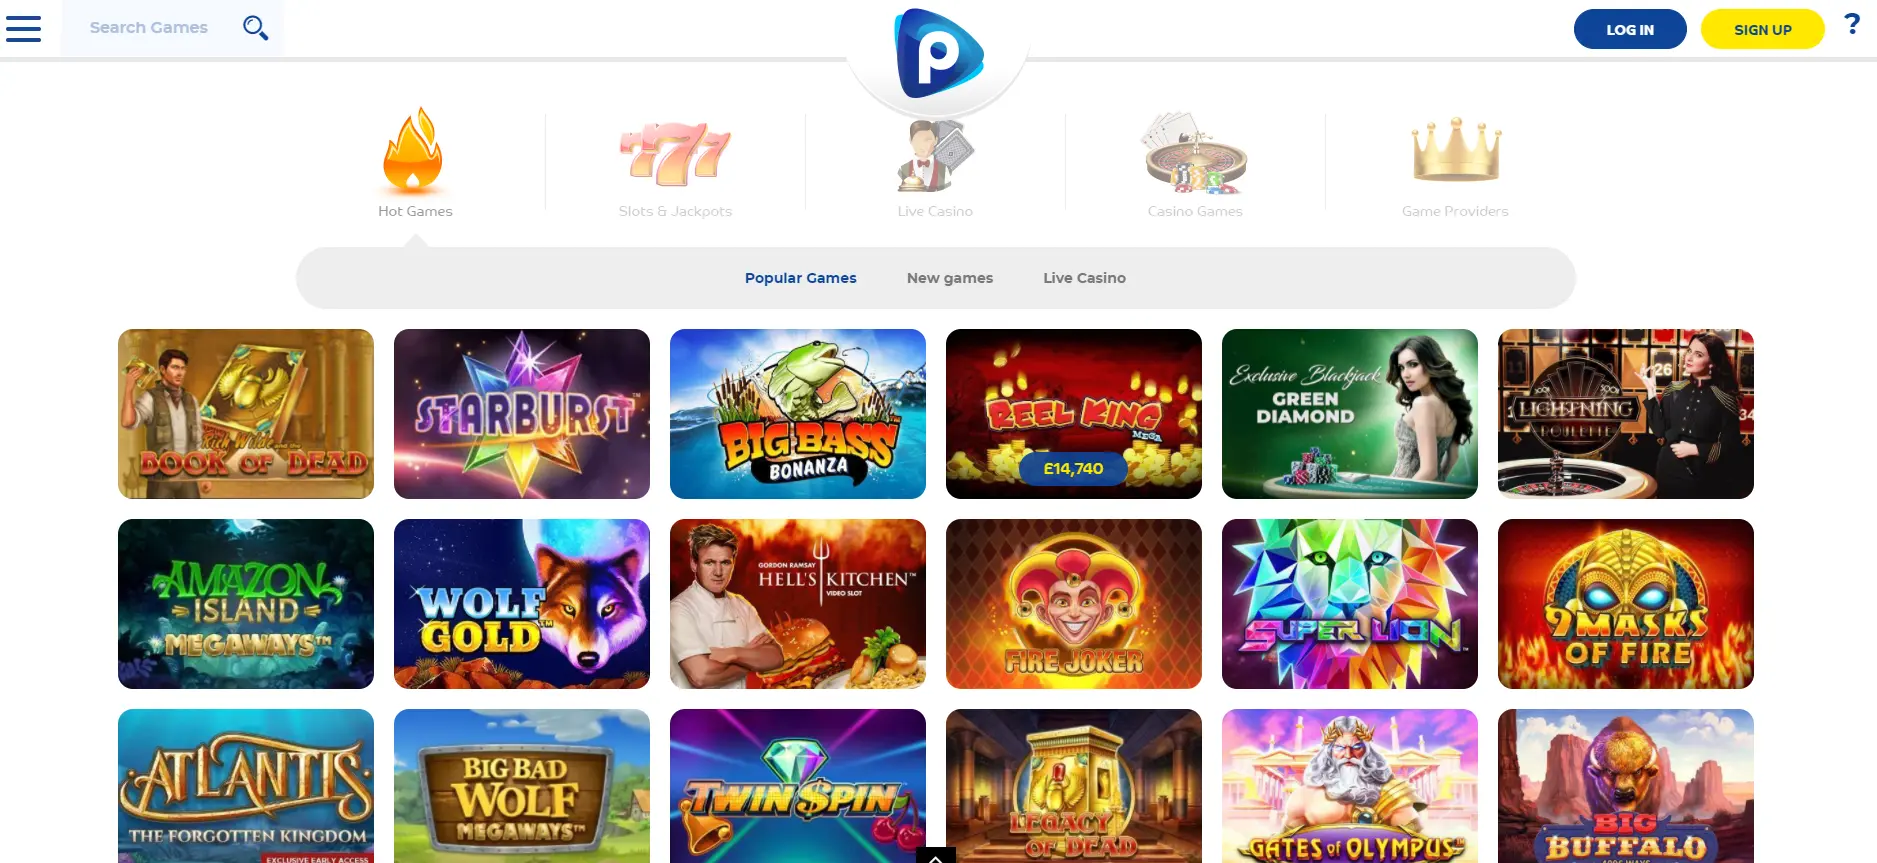Screen dimensions: 1877x863
Task: Open Live Casino dealer icon
Action: tap(935, 155)
